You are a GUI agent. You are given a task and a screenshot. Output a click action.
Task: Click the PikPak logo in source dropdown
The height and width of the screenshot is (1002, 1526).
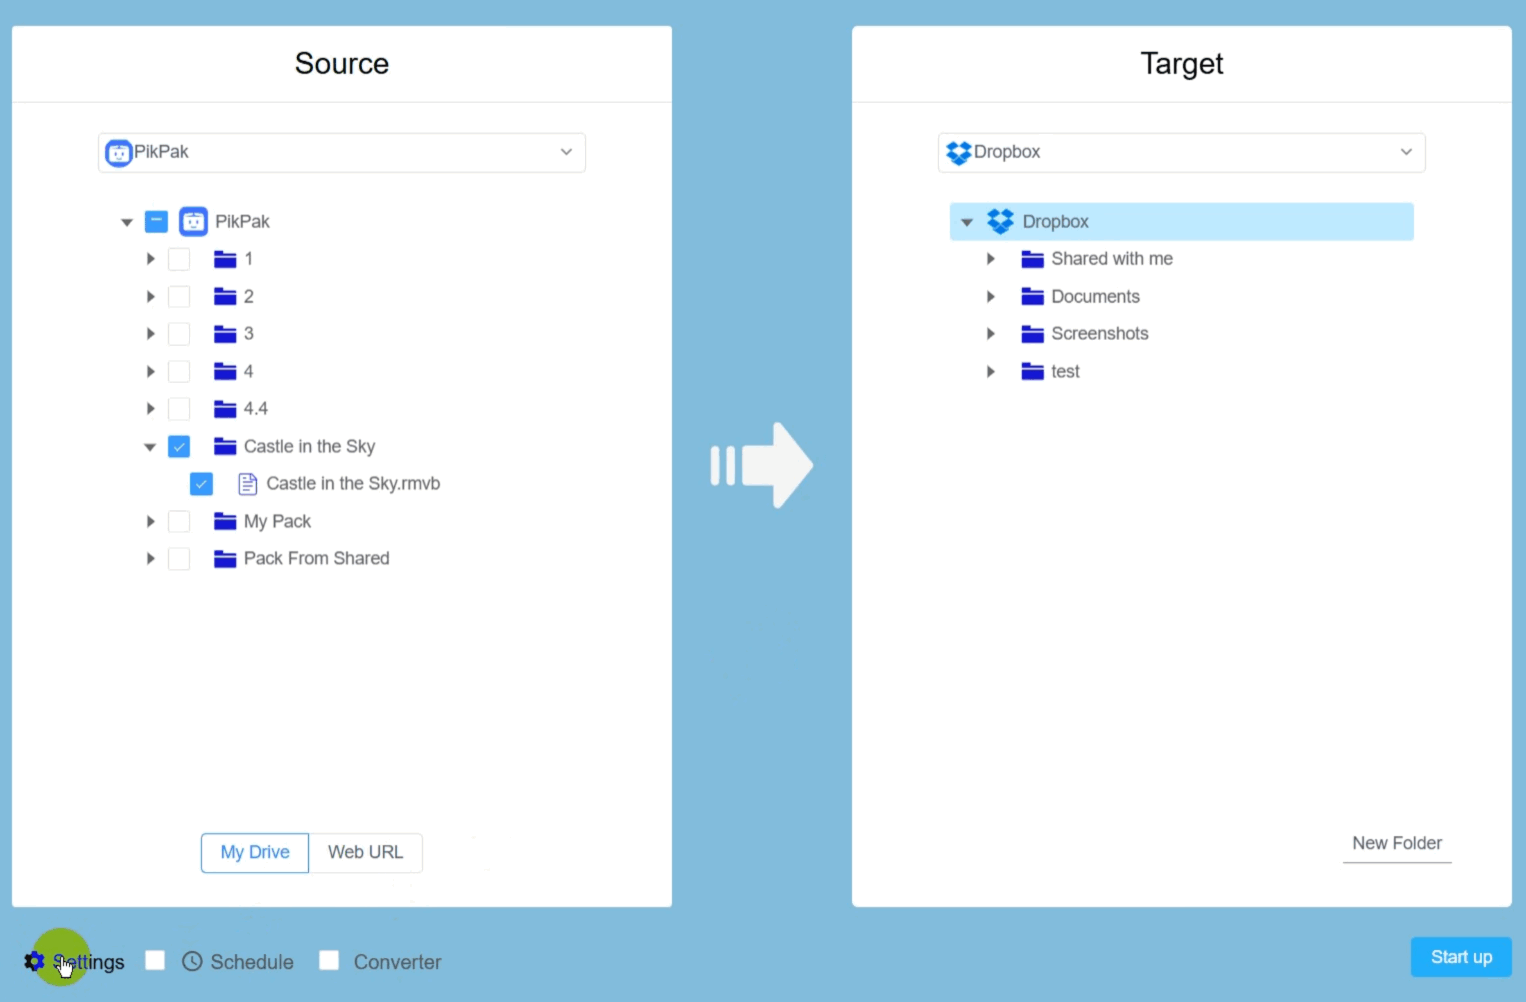(119, 153)
